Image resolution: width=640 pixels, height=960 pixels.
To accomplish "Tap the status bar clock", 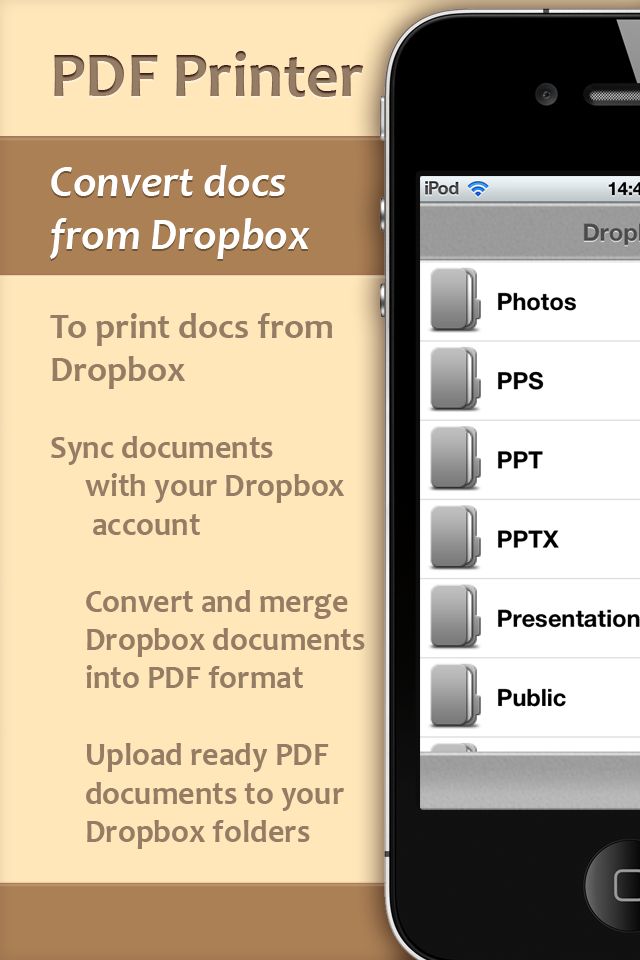I will [623, 189].
